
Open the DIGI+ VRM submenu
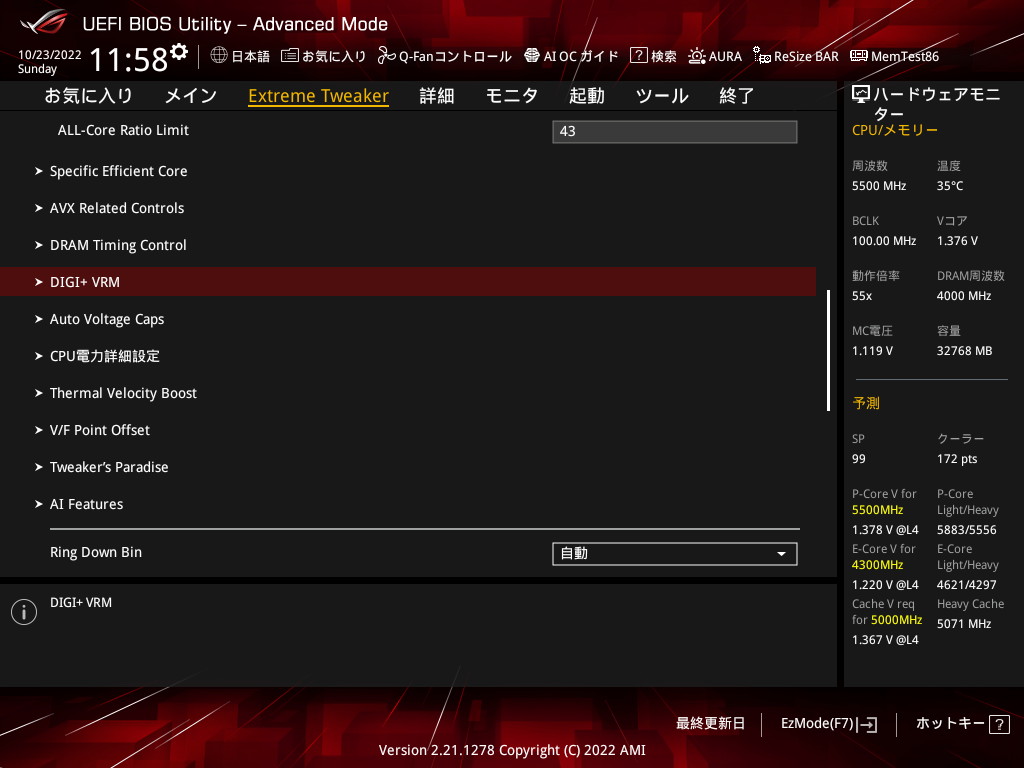408,281
